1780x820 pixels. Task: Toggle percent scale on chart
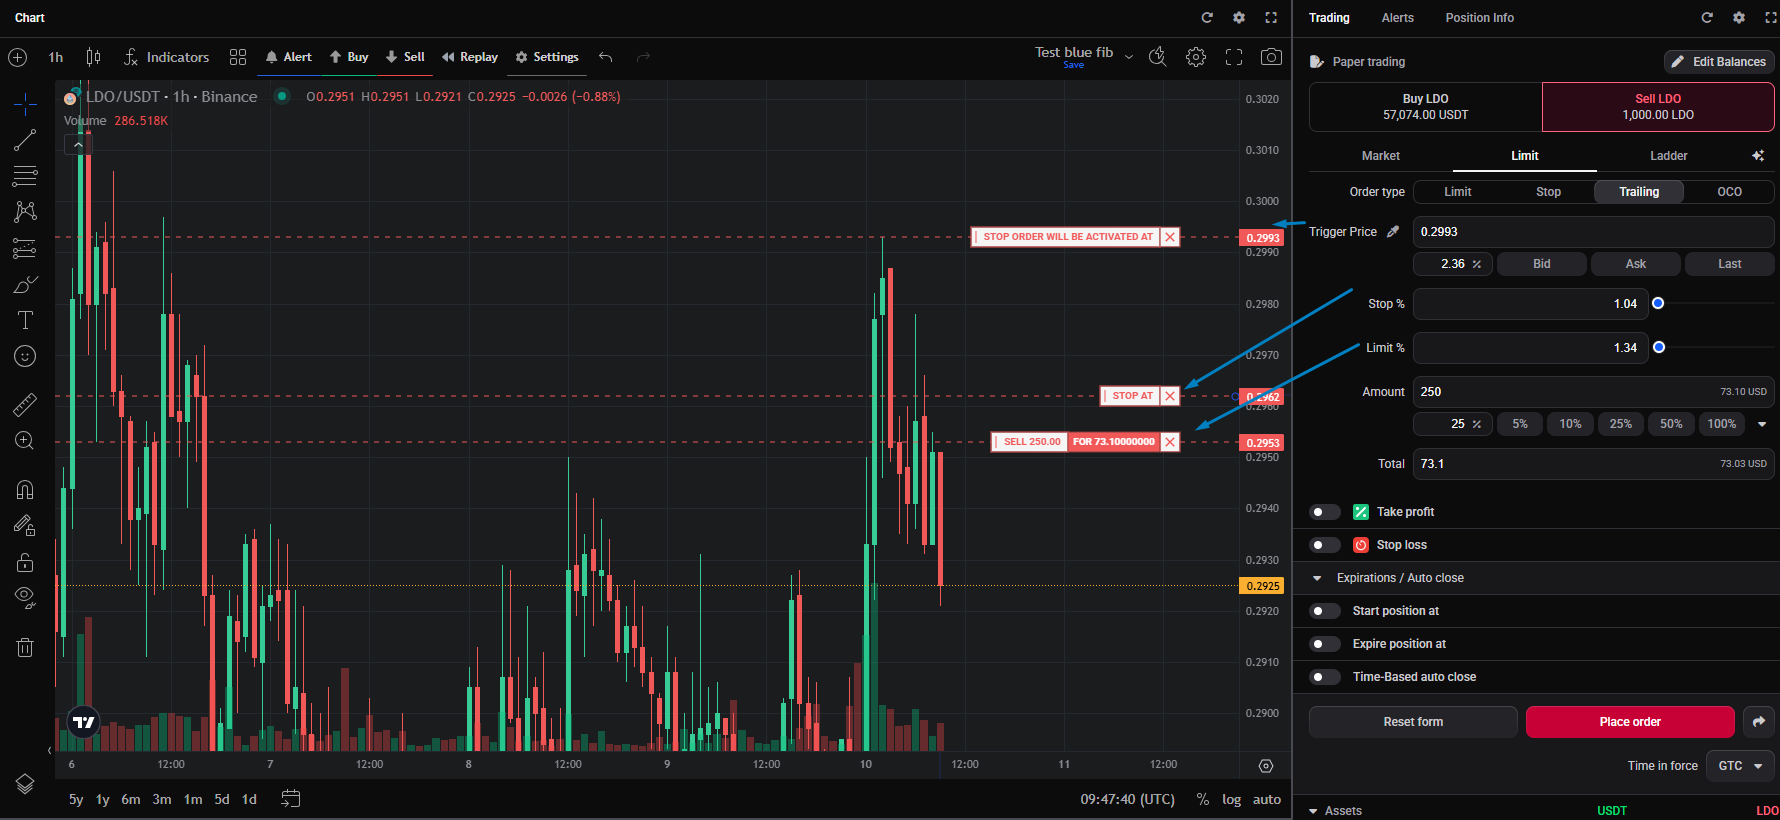pos(1203,799)
